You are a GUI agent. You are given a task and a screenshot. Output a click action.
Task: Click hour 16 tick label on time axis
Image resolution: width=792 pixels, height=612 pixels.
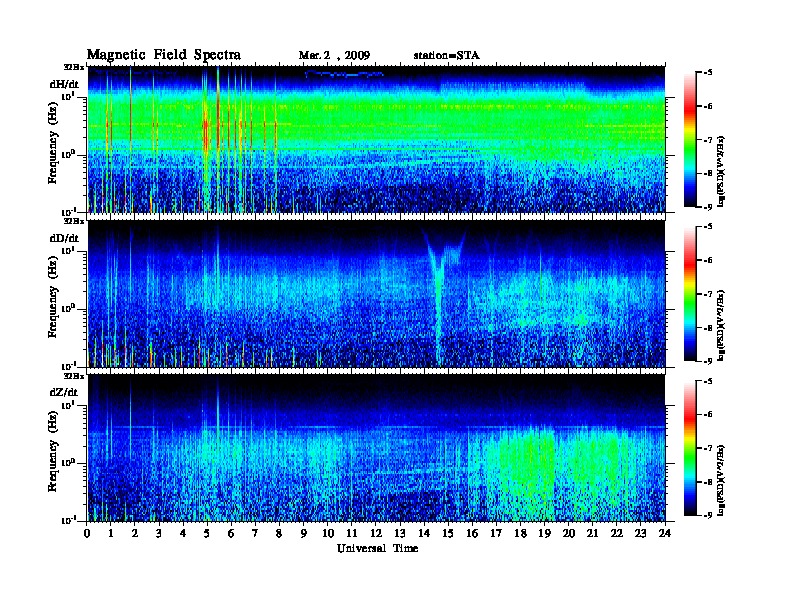[472, 533]
